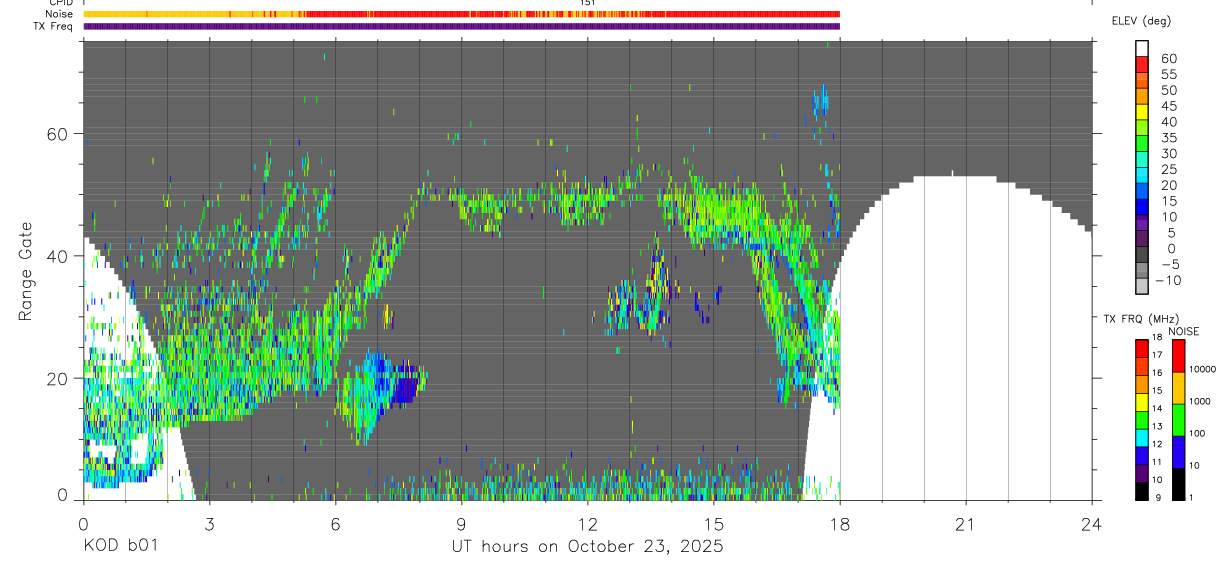Image resolution: width=1228 pixels, height=567 pixels.
Task: Click the green segment of NOISE color bar
Action: pyautogui.click(x=1178, y=420)
